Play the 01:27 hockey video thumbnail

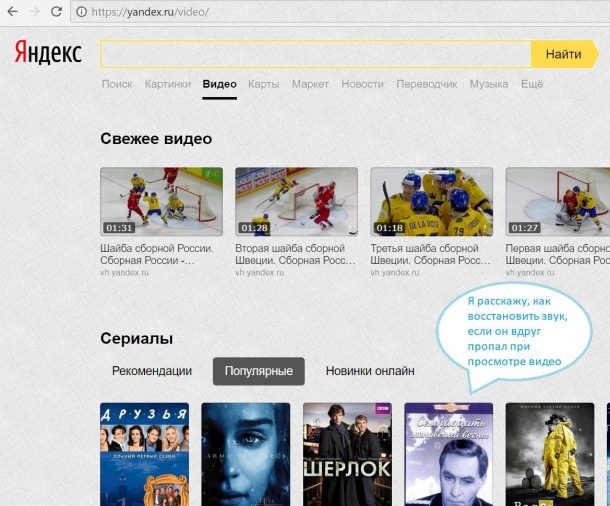[558, 201]
